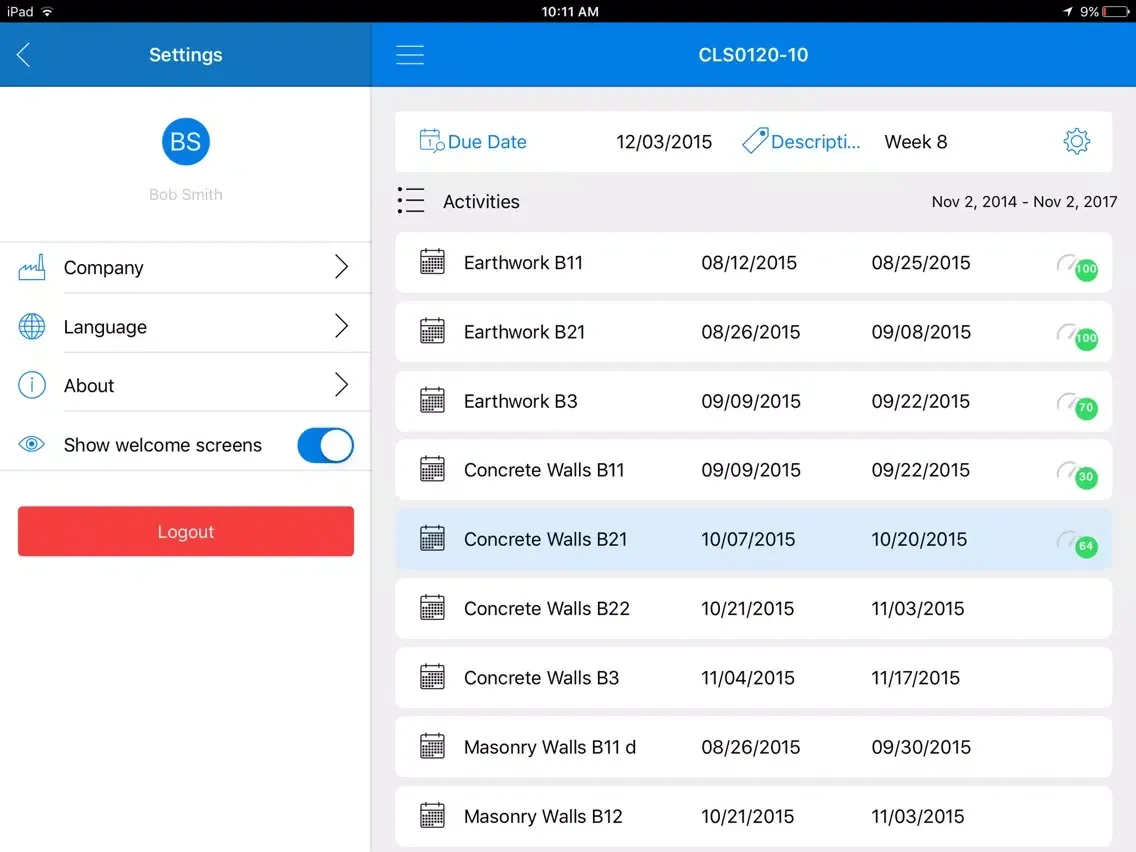Click end date 09/30/2015 of Masonry Walls B11 d
This screenshot has width=1136, height=852.
coord(920,747)
